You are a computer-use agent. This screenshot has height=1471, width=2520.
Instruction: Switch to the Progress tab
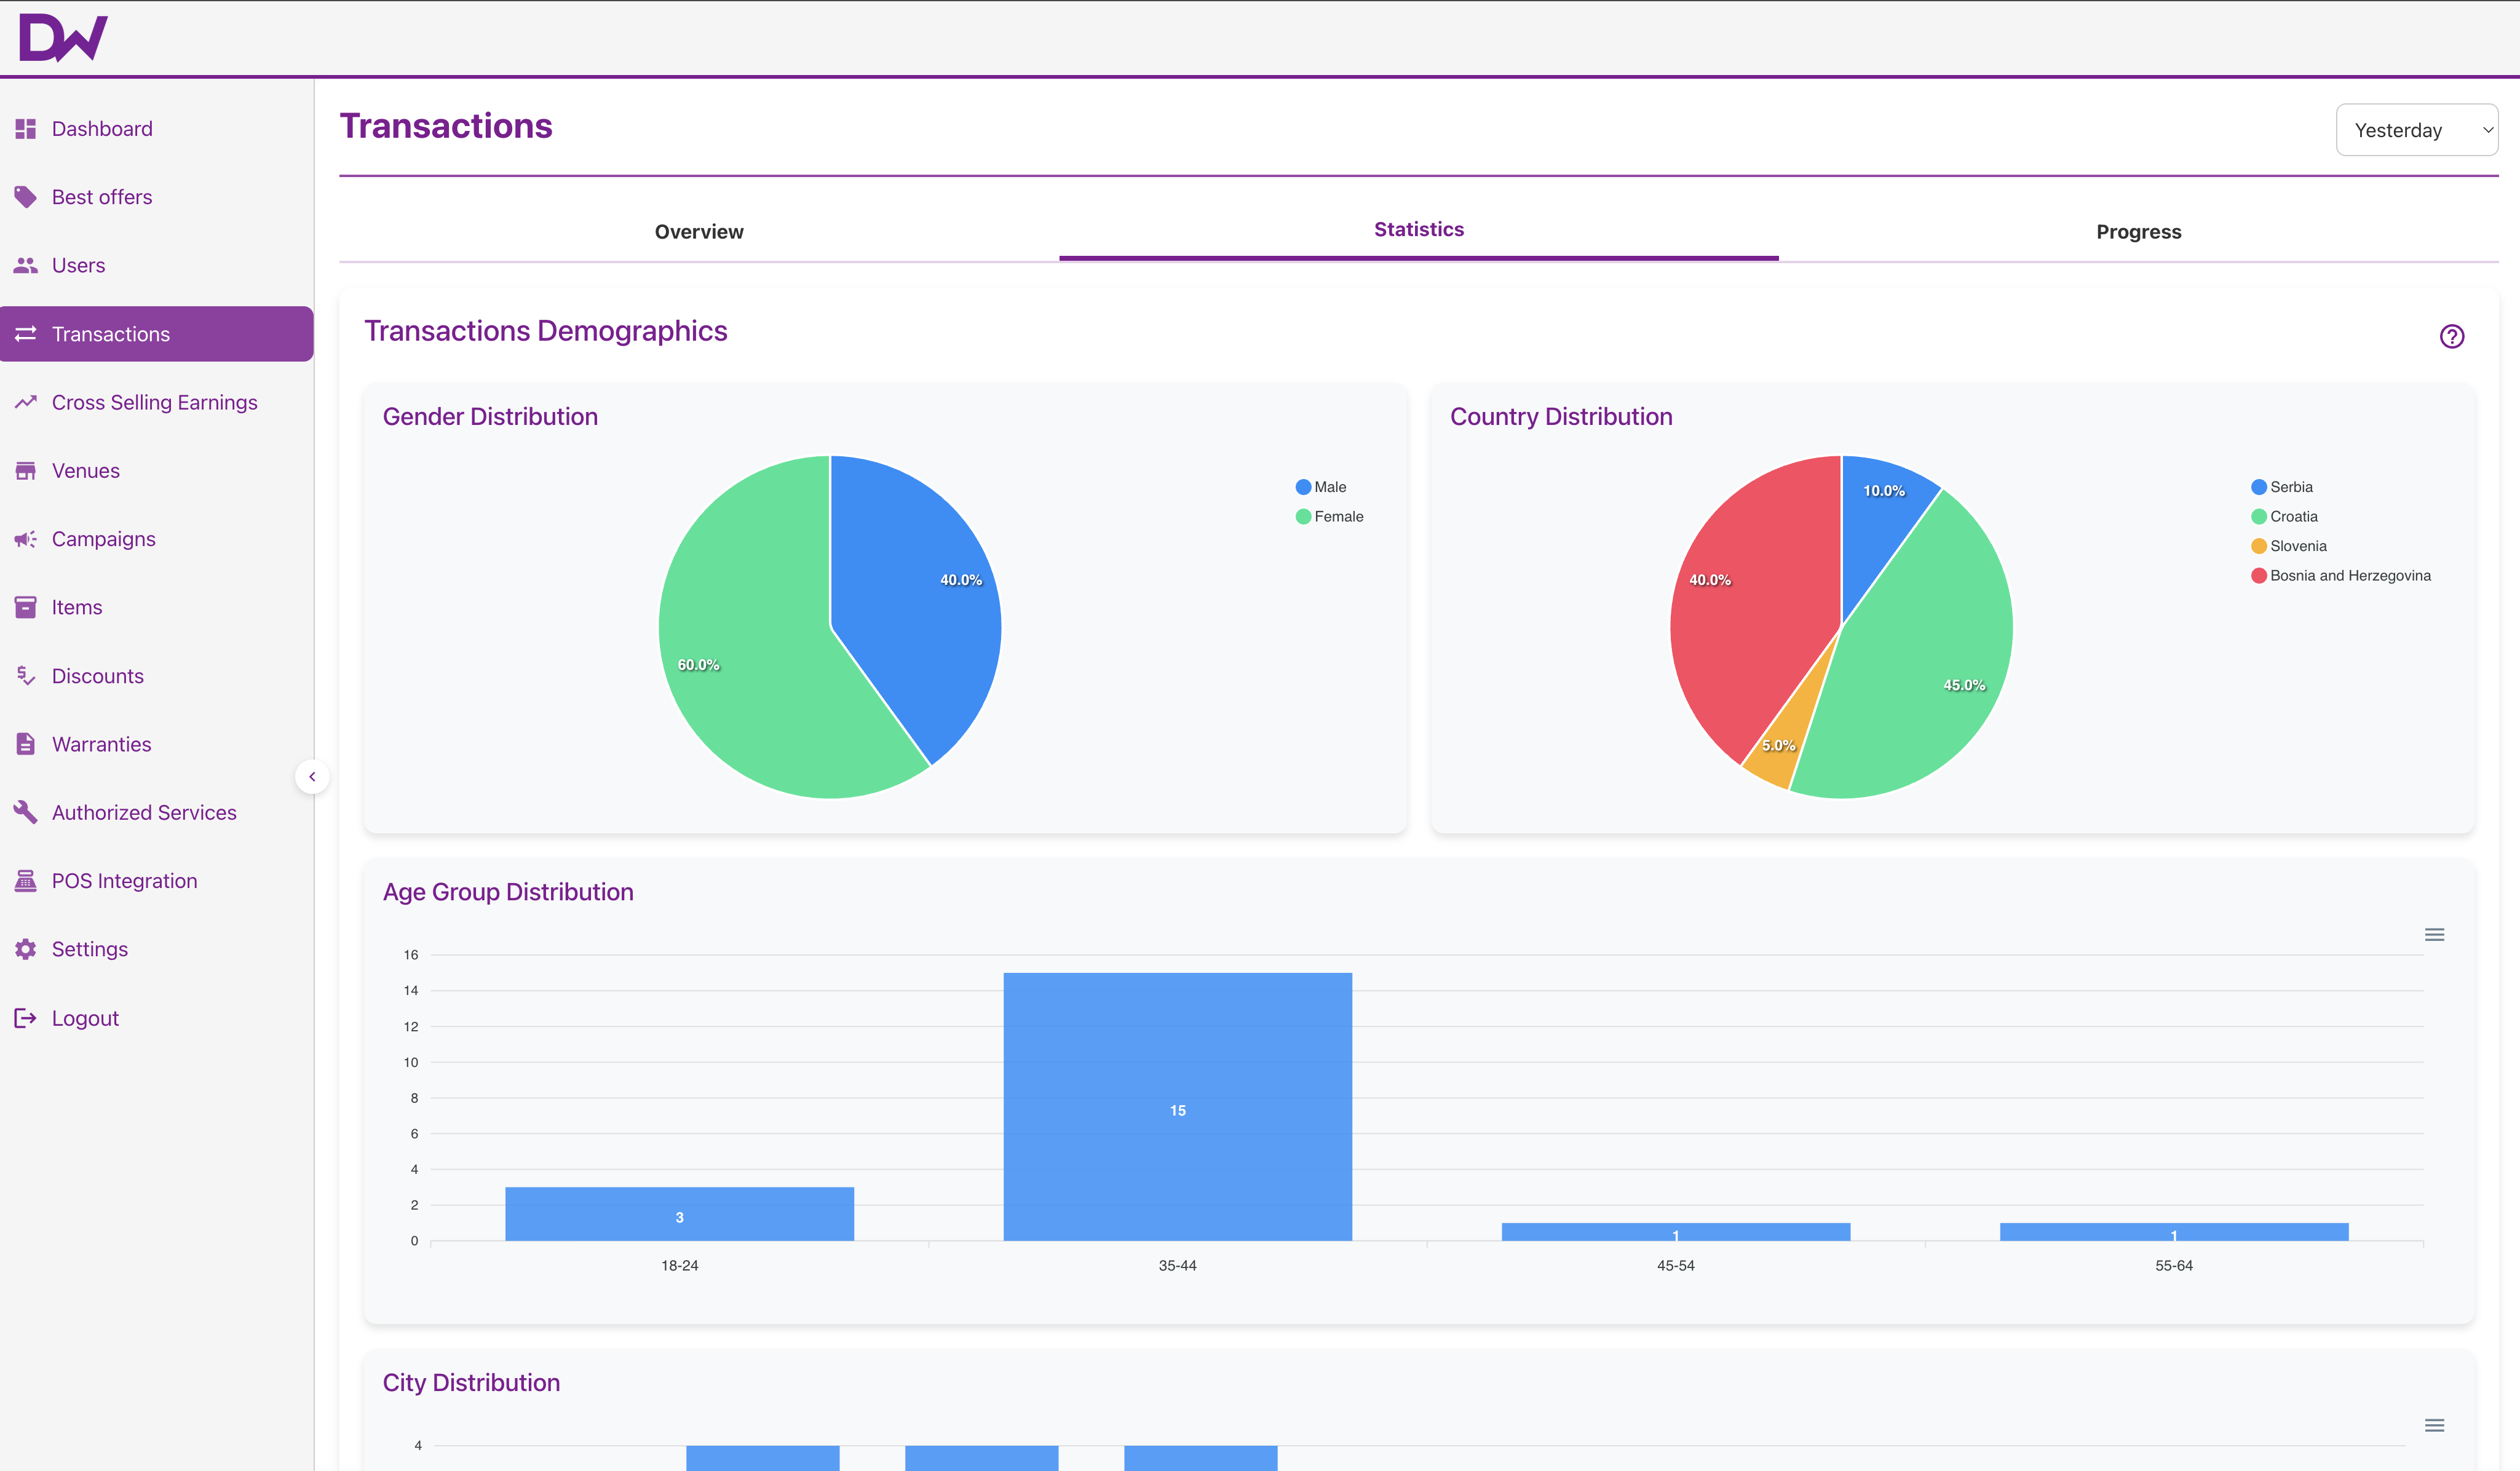click(x=2139, y=231)
